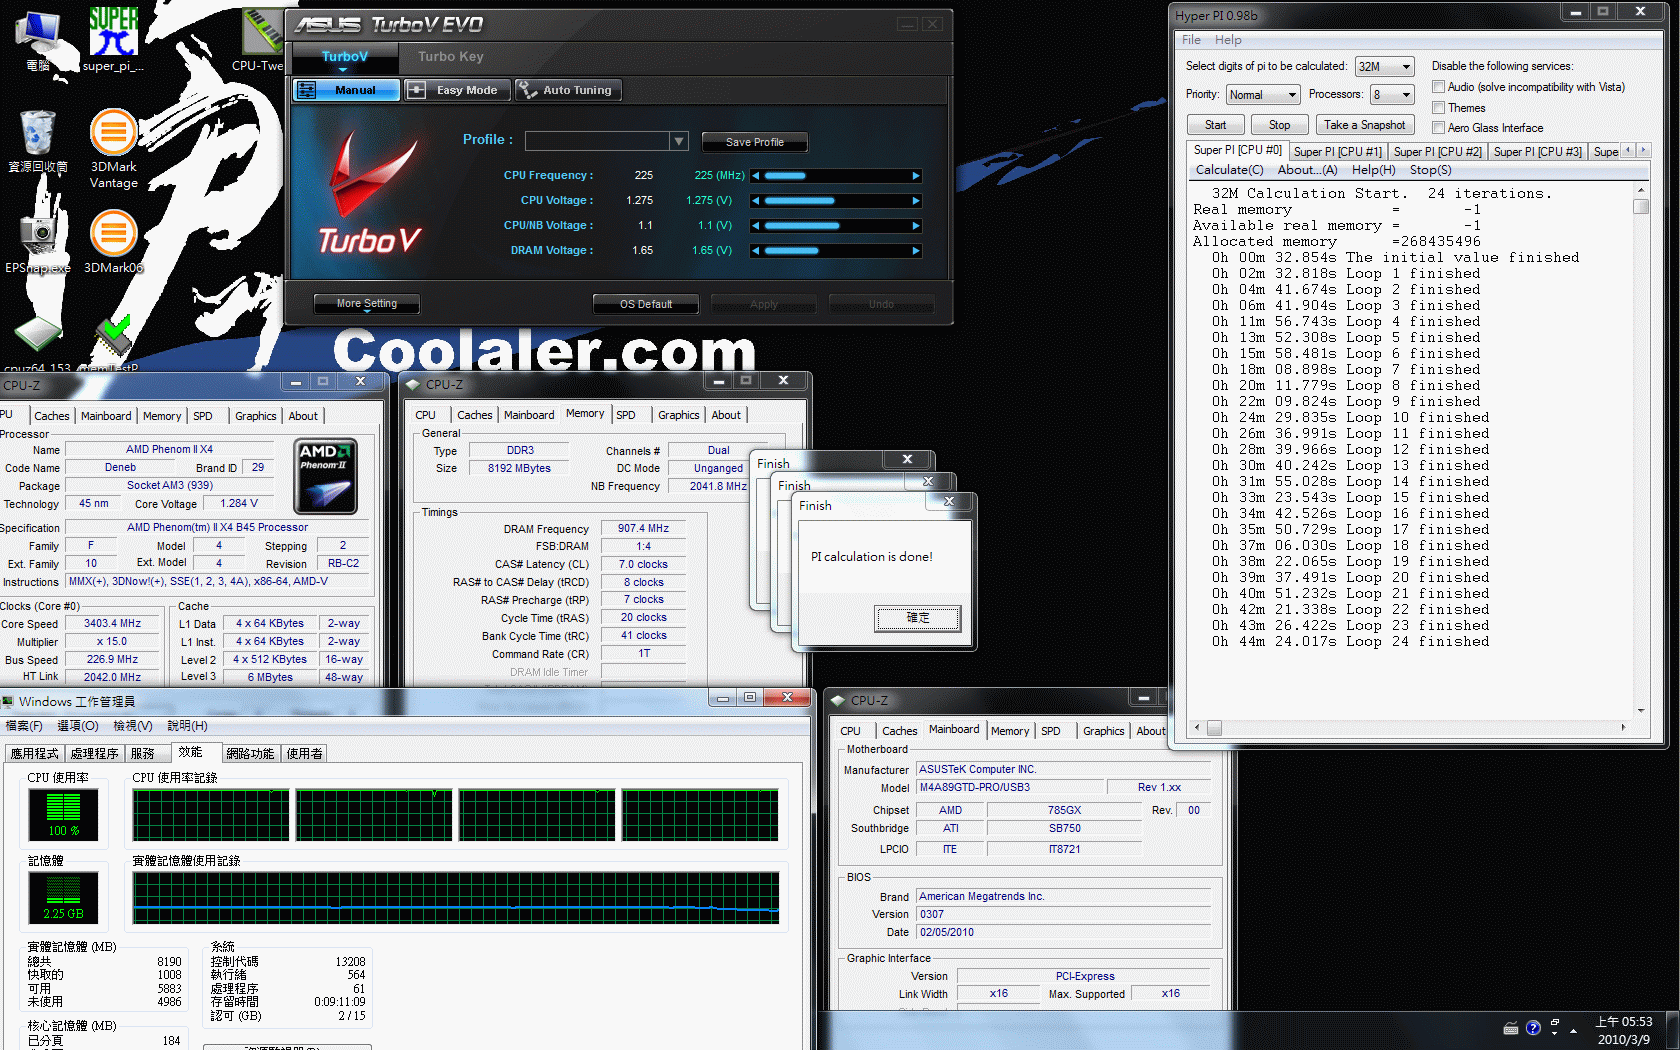
Task: Click the Easy Mode icon in TurboV
Action: point(417,90)
